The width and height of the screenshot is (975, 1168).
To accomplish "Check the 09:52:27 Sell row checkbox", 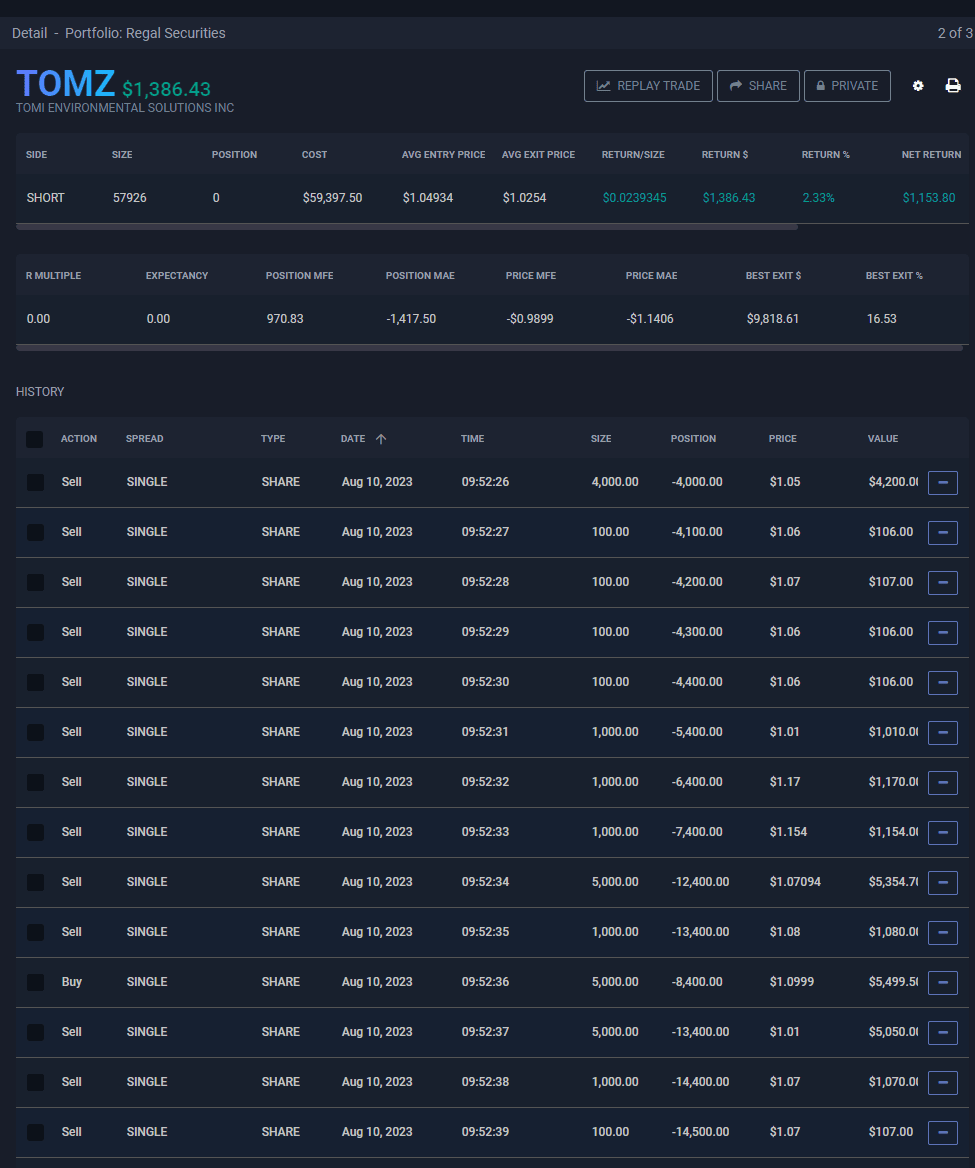I will (35, 532).
